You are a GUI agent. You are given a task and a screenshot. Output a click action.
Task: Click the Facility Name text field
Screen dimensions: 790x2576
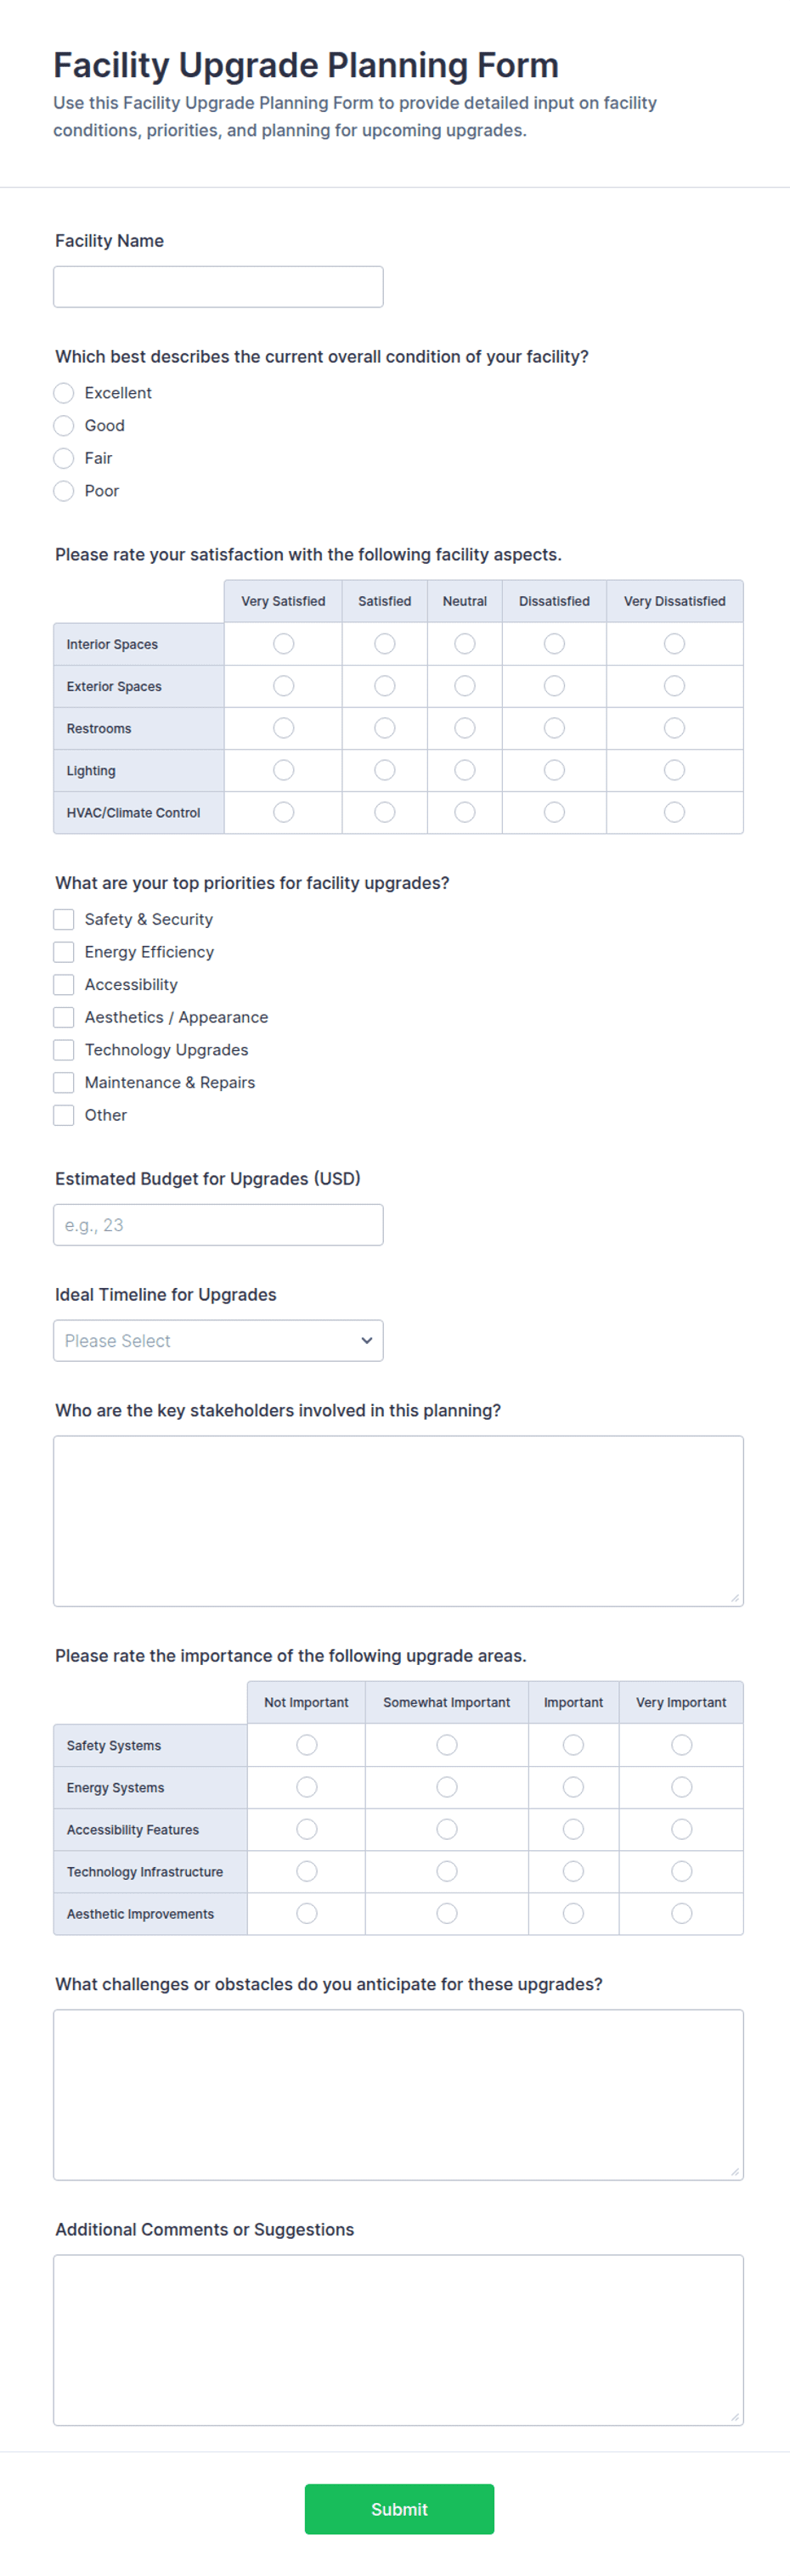[218, 287]
